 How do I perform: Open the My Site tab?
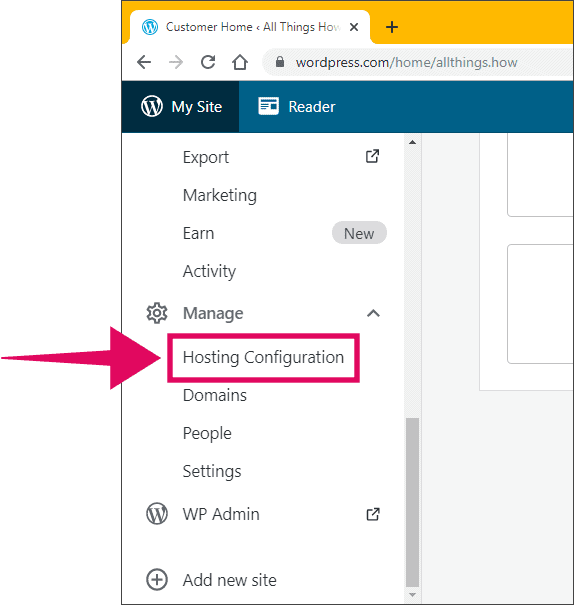click(181, 107)
